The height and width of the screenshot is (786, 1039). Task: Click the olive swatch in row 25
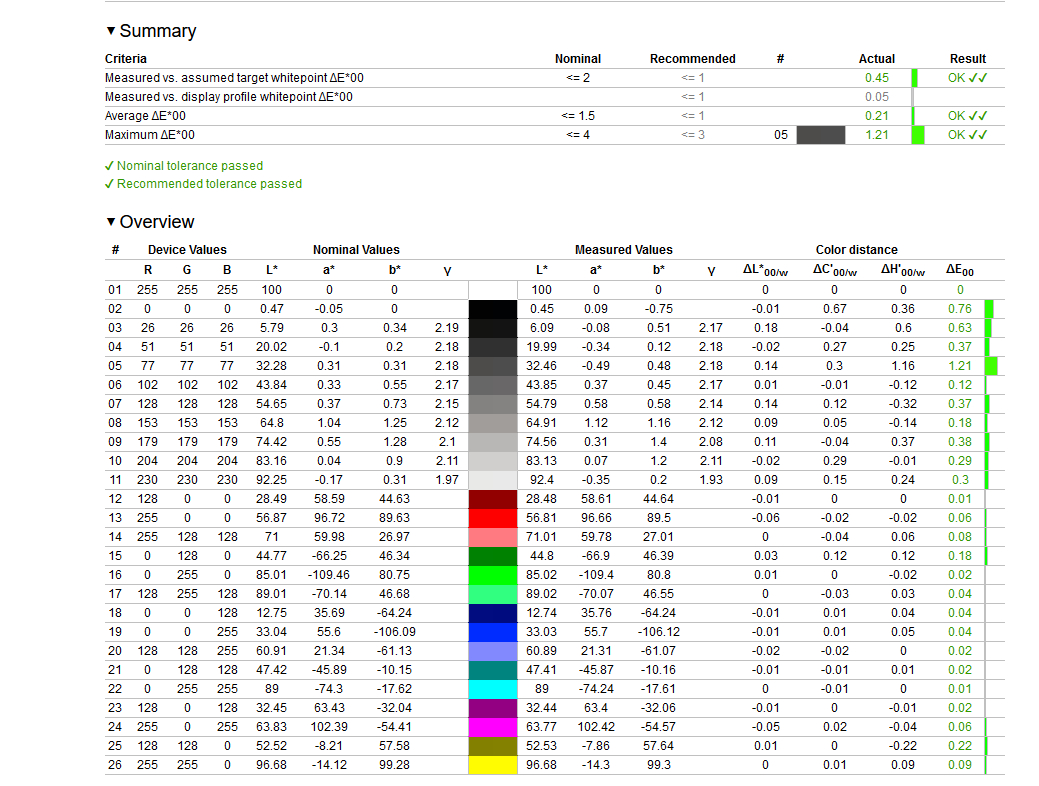[492, 746]
